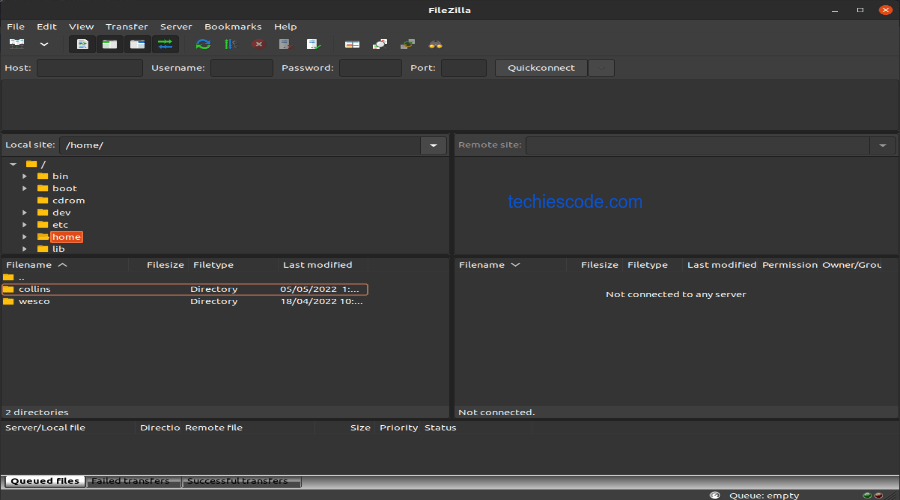Disconnect from the current server icon
Viewport: 900px width, 500px height.
pos(285,44)
